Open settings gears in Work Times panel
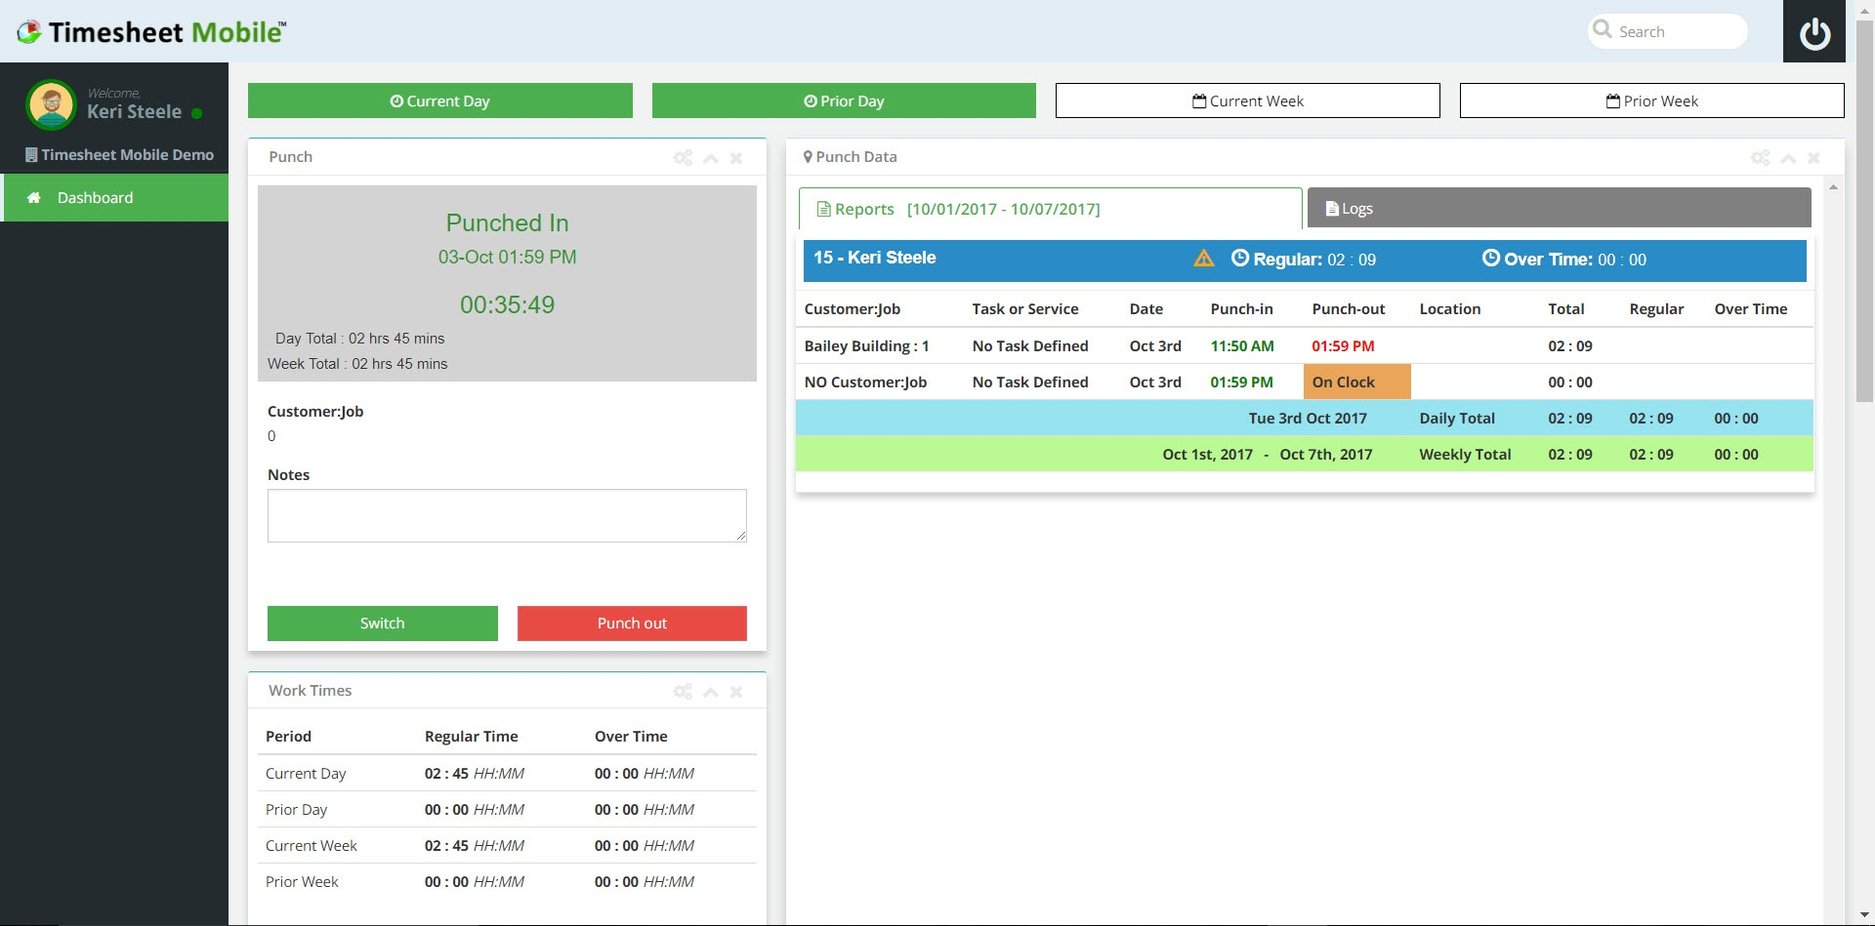 [x=683, y=692]
